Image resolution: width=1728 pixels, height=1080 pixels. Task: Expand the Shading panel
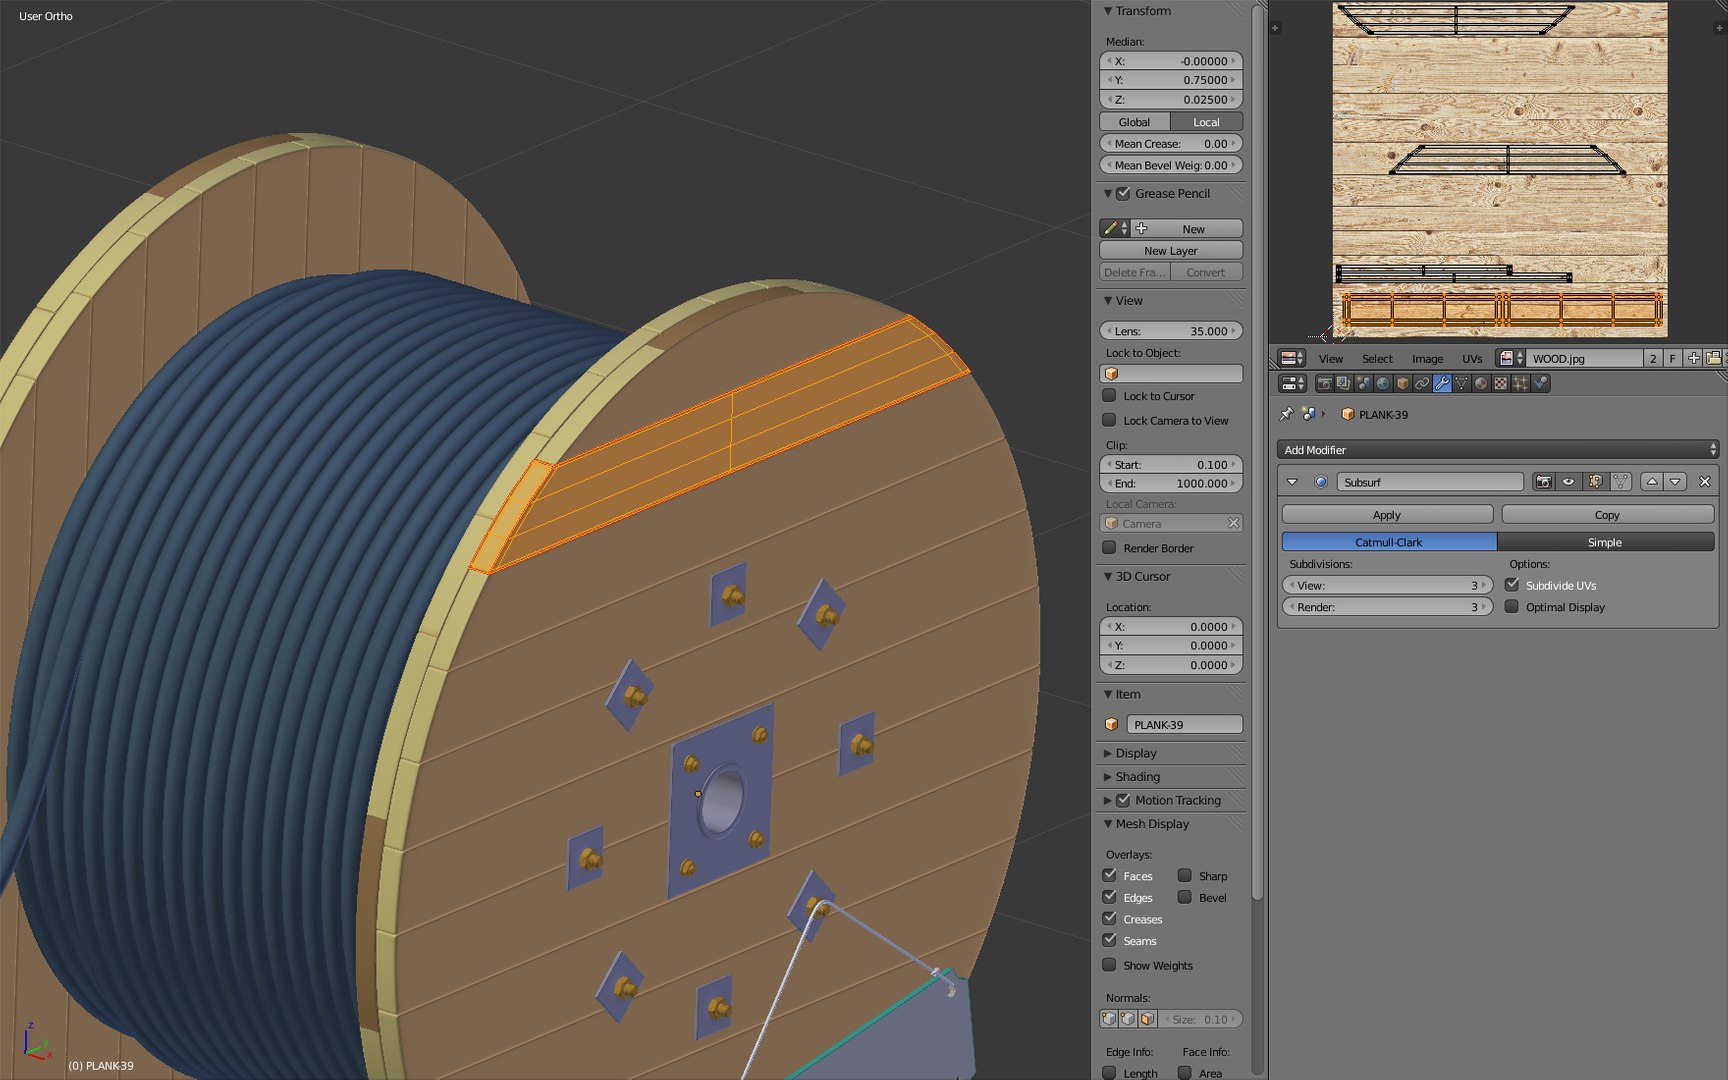click(1108, 777)
